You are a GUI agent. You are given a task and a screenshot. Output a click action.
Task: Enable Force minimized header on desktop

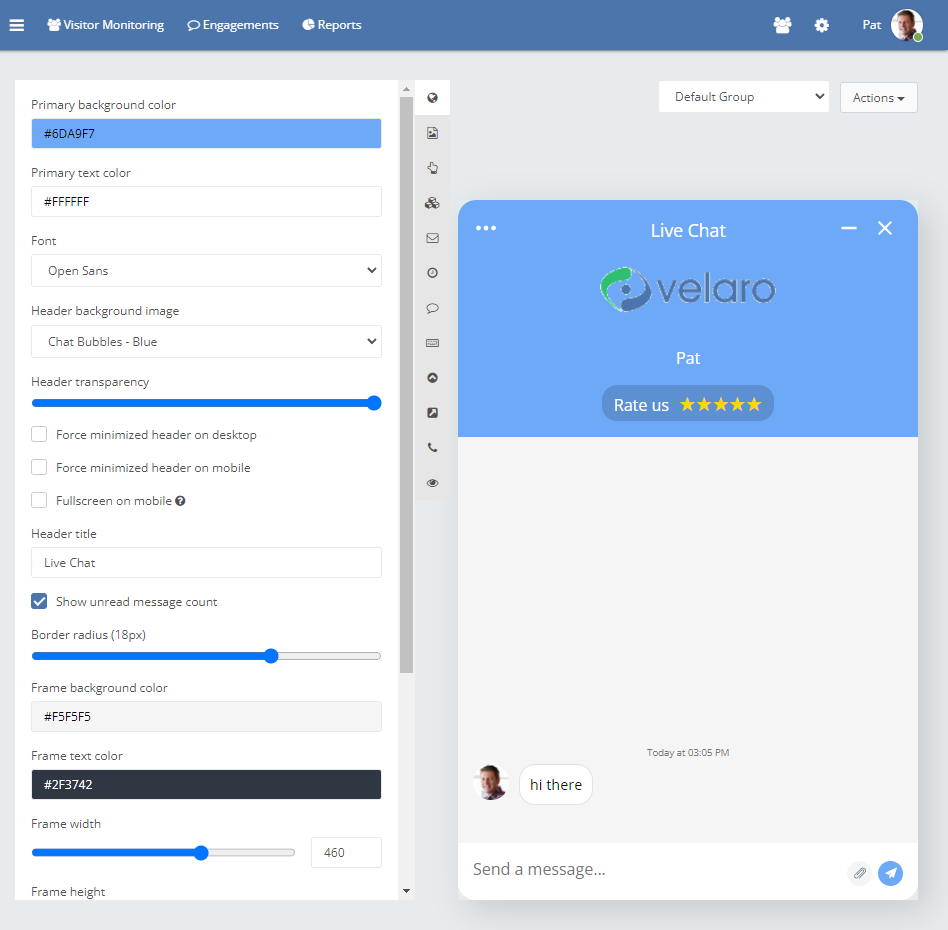pyautogui.click(x=39, y=434)
